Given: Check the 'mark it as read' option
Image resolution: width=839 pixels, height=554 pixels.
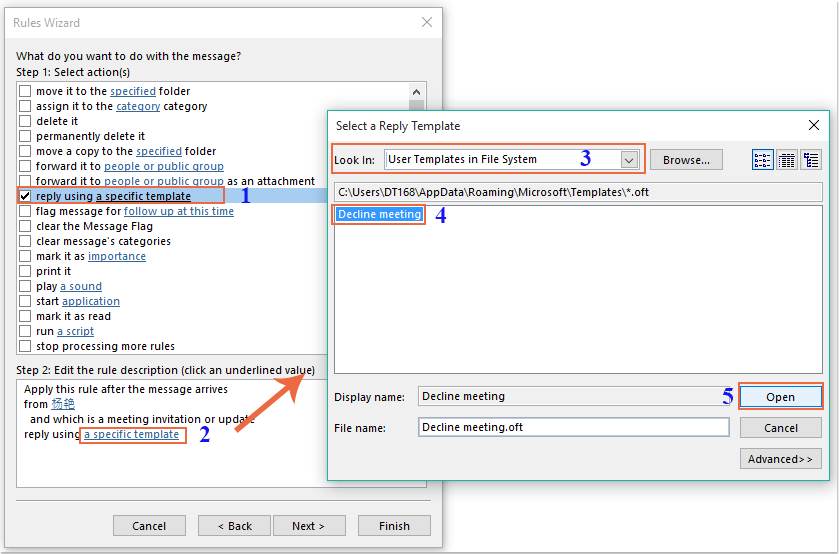Looking at the screenshot, I should (26, 317).
